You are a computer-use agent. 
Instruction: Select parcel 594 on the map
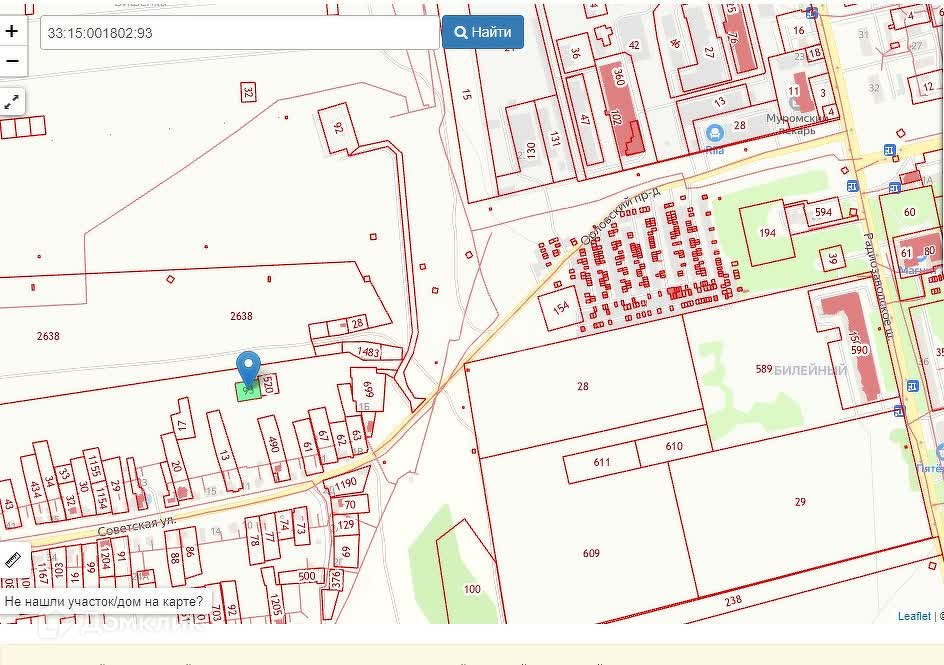(x=823, y=212)
